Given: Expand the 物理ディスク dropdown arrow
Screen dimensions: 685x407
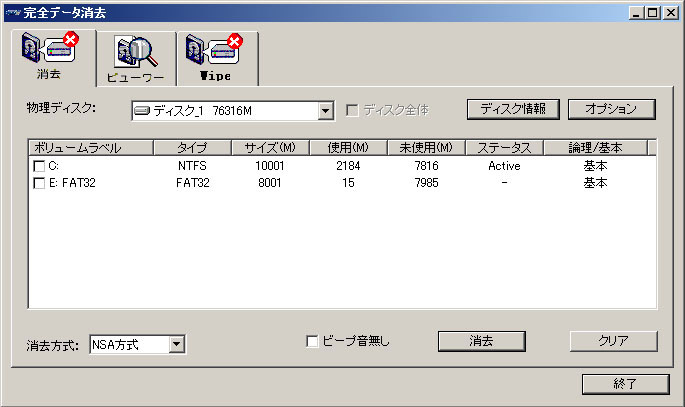Looking at the screenshot, I should 325,111.
